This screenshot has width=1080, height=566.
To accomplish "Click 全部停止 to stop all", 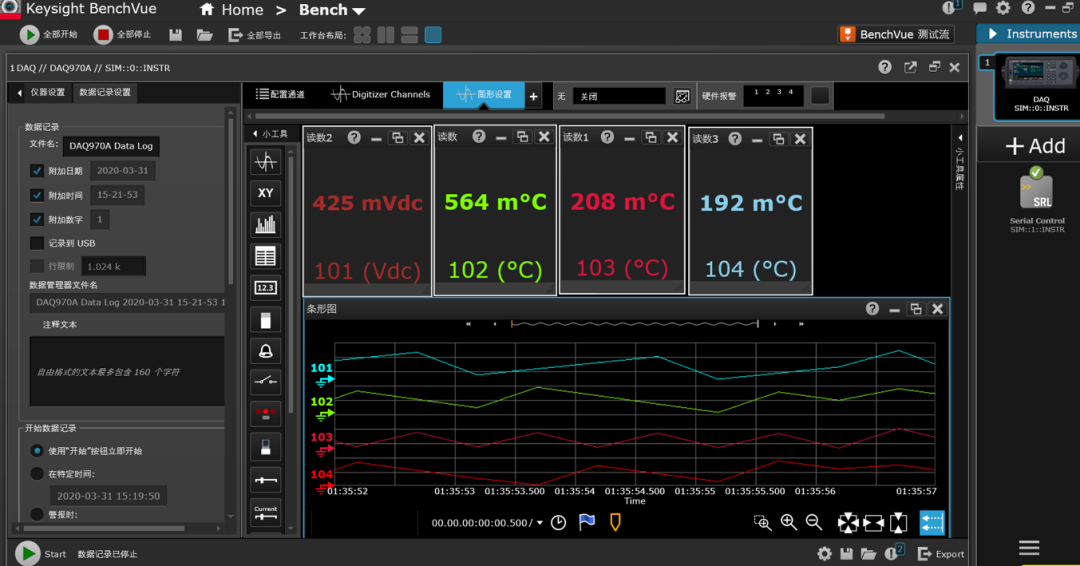I will click(x=122, y=34).
